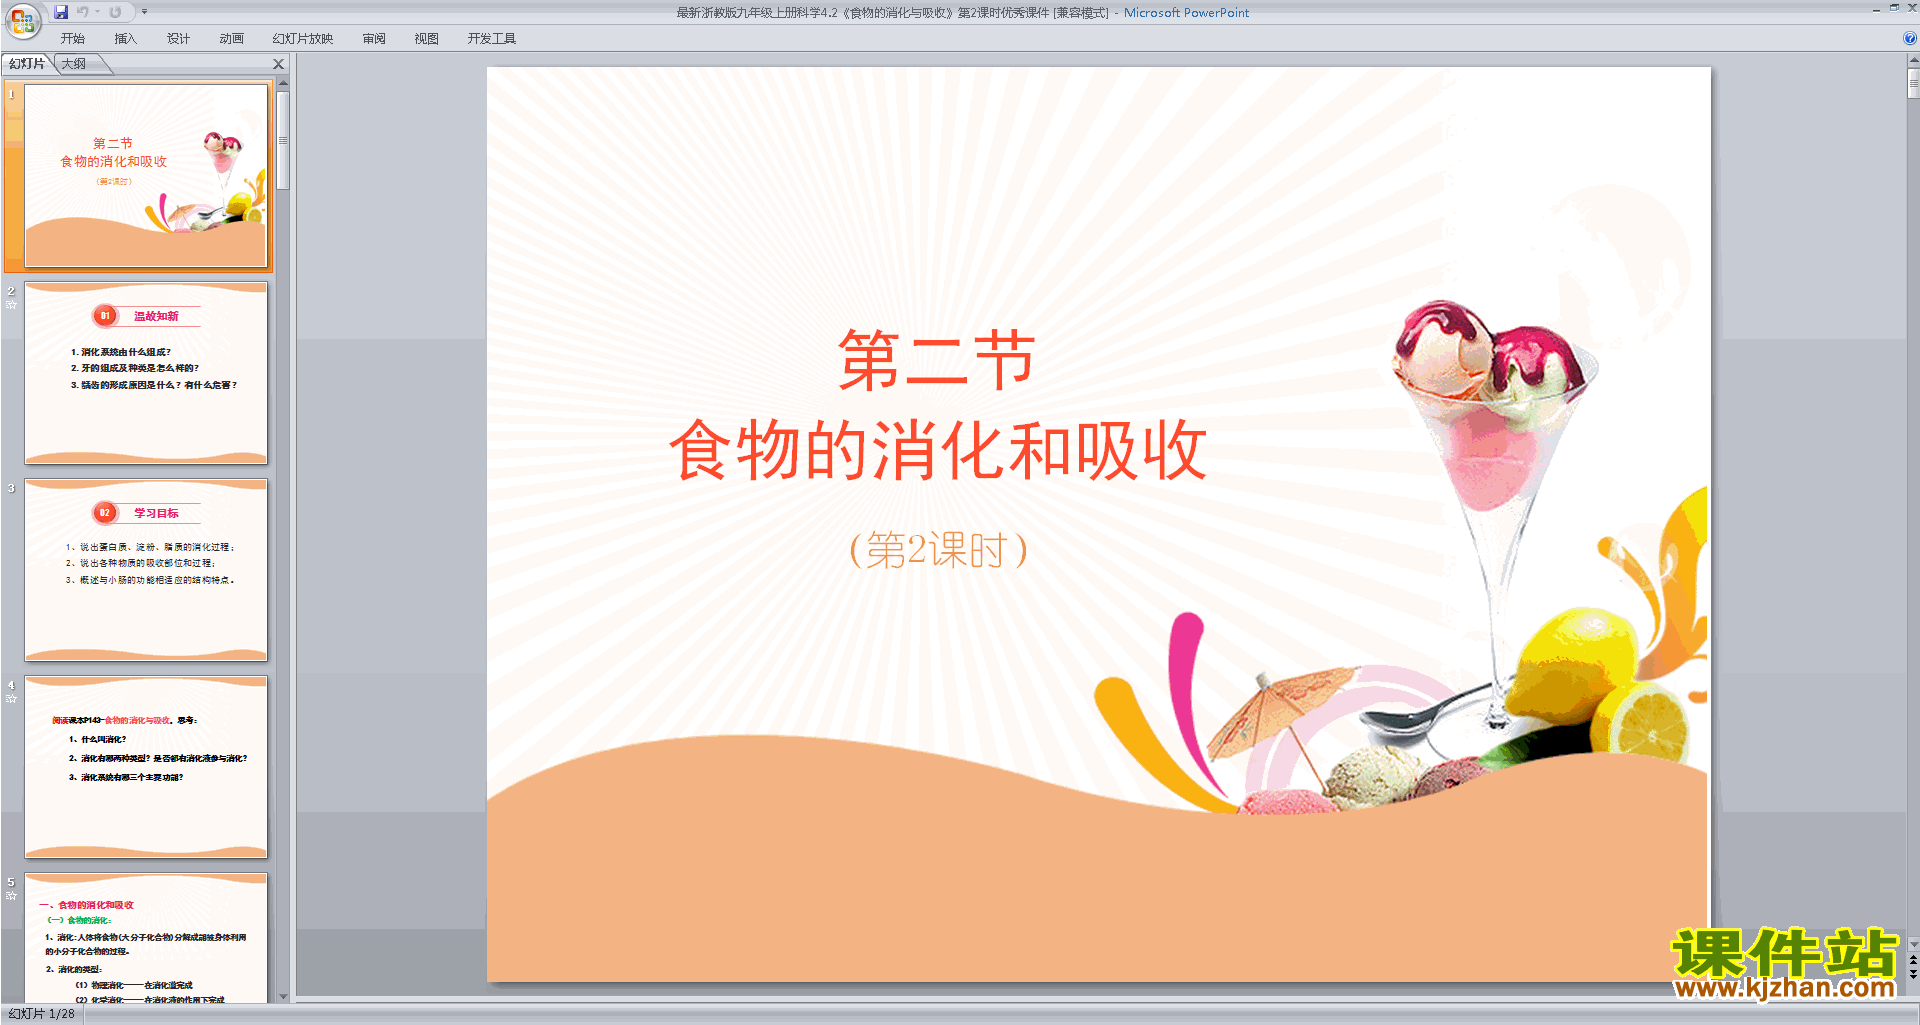The height and width of the screenshot is (1025, 1920).
Task: Open the 开发工具 ribbon tab
Action: (491, 39)
